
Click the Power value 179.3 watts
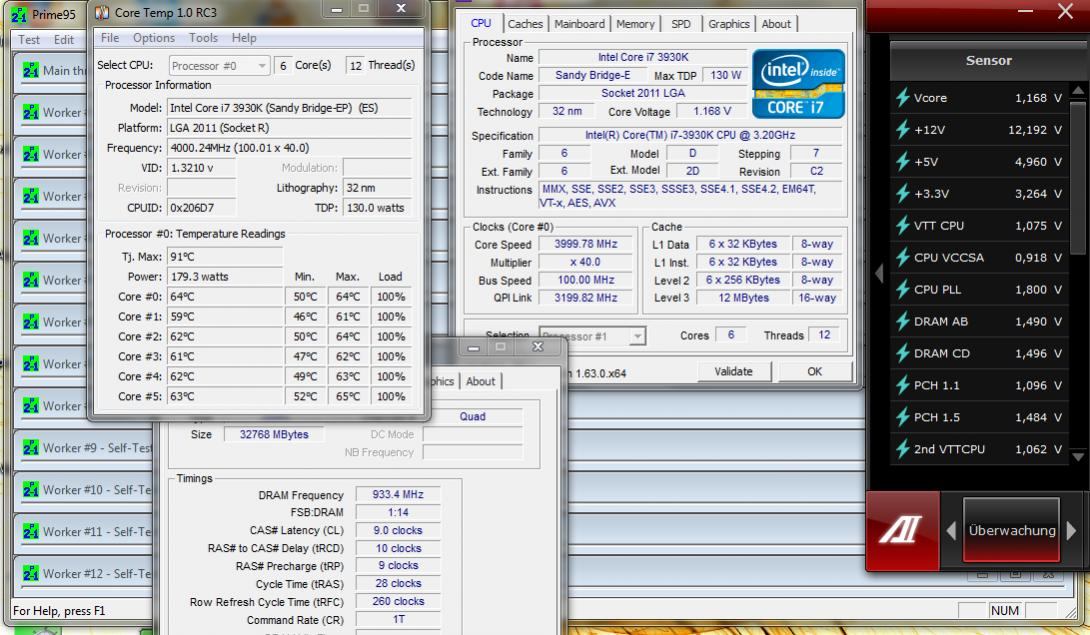click(x=225, y=276)
